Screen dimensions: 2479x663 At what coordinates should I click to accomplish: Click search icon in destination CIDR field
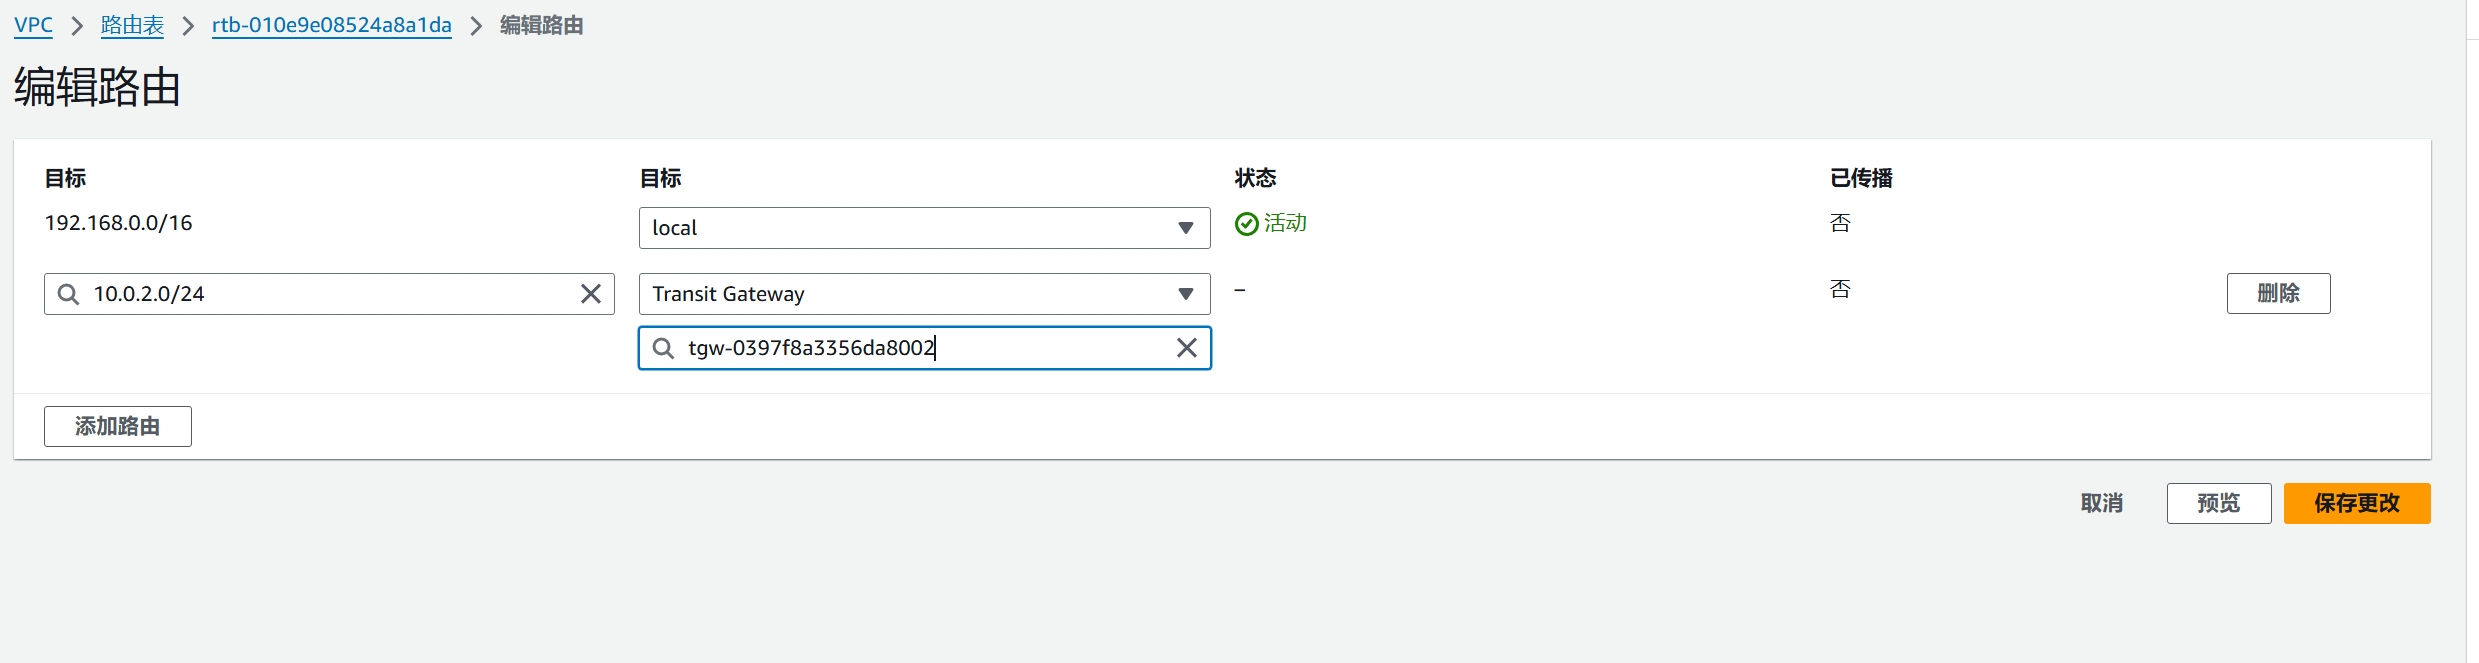68,294
